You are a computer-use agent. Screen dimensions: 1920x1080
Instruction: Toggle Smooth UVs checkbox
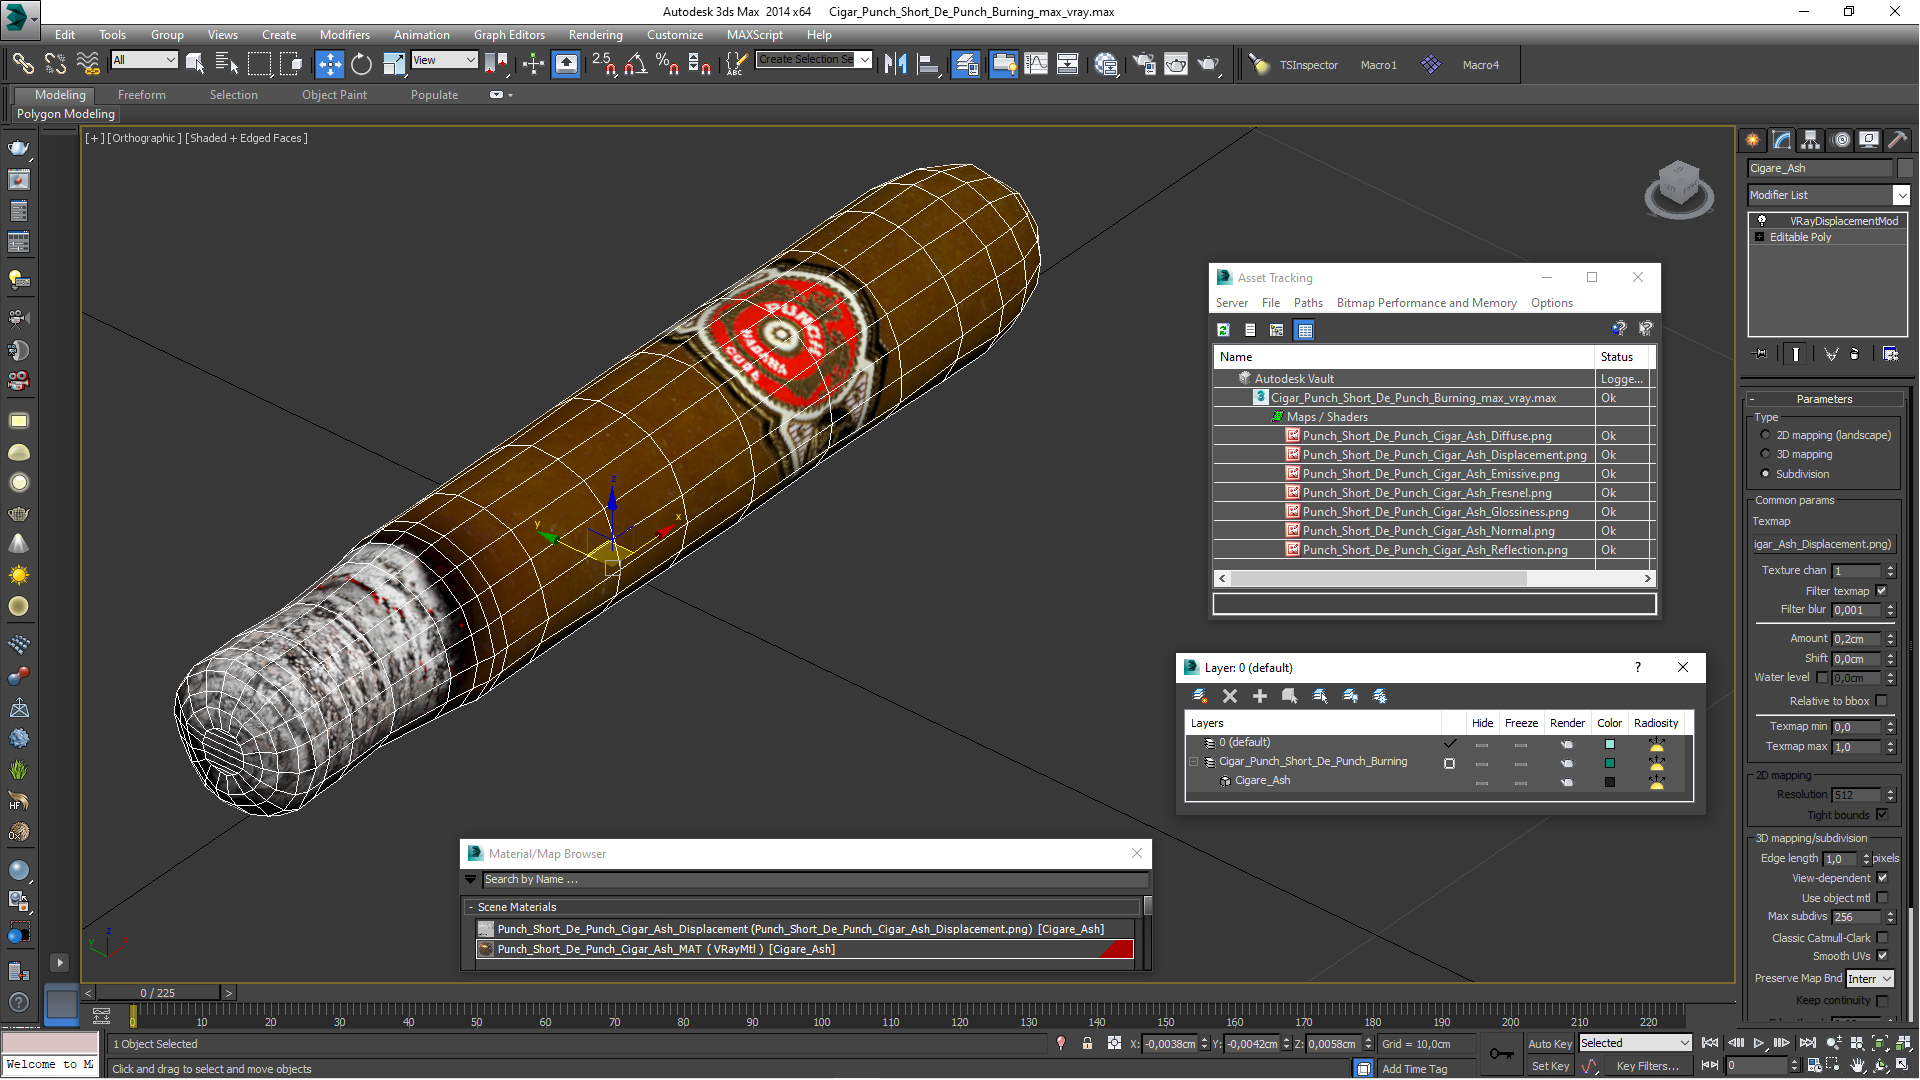(x=1882, y=956)
